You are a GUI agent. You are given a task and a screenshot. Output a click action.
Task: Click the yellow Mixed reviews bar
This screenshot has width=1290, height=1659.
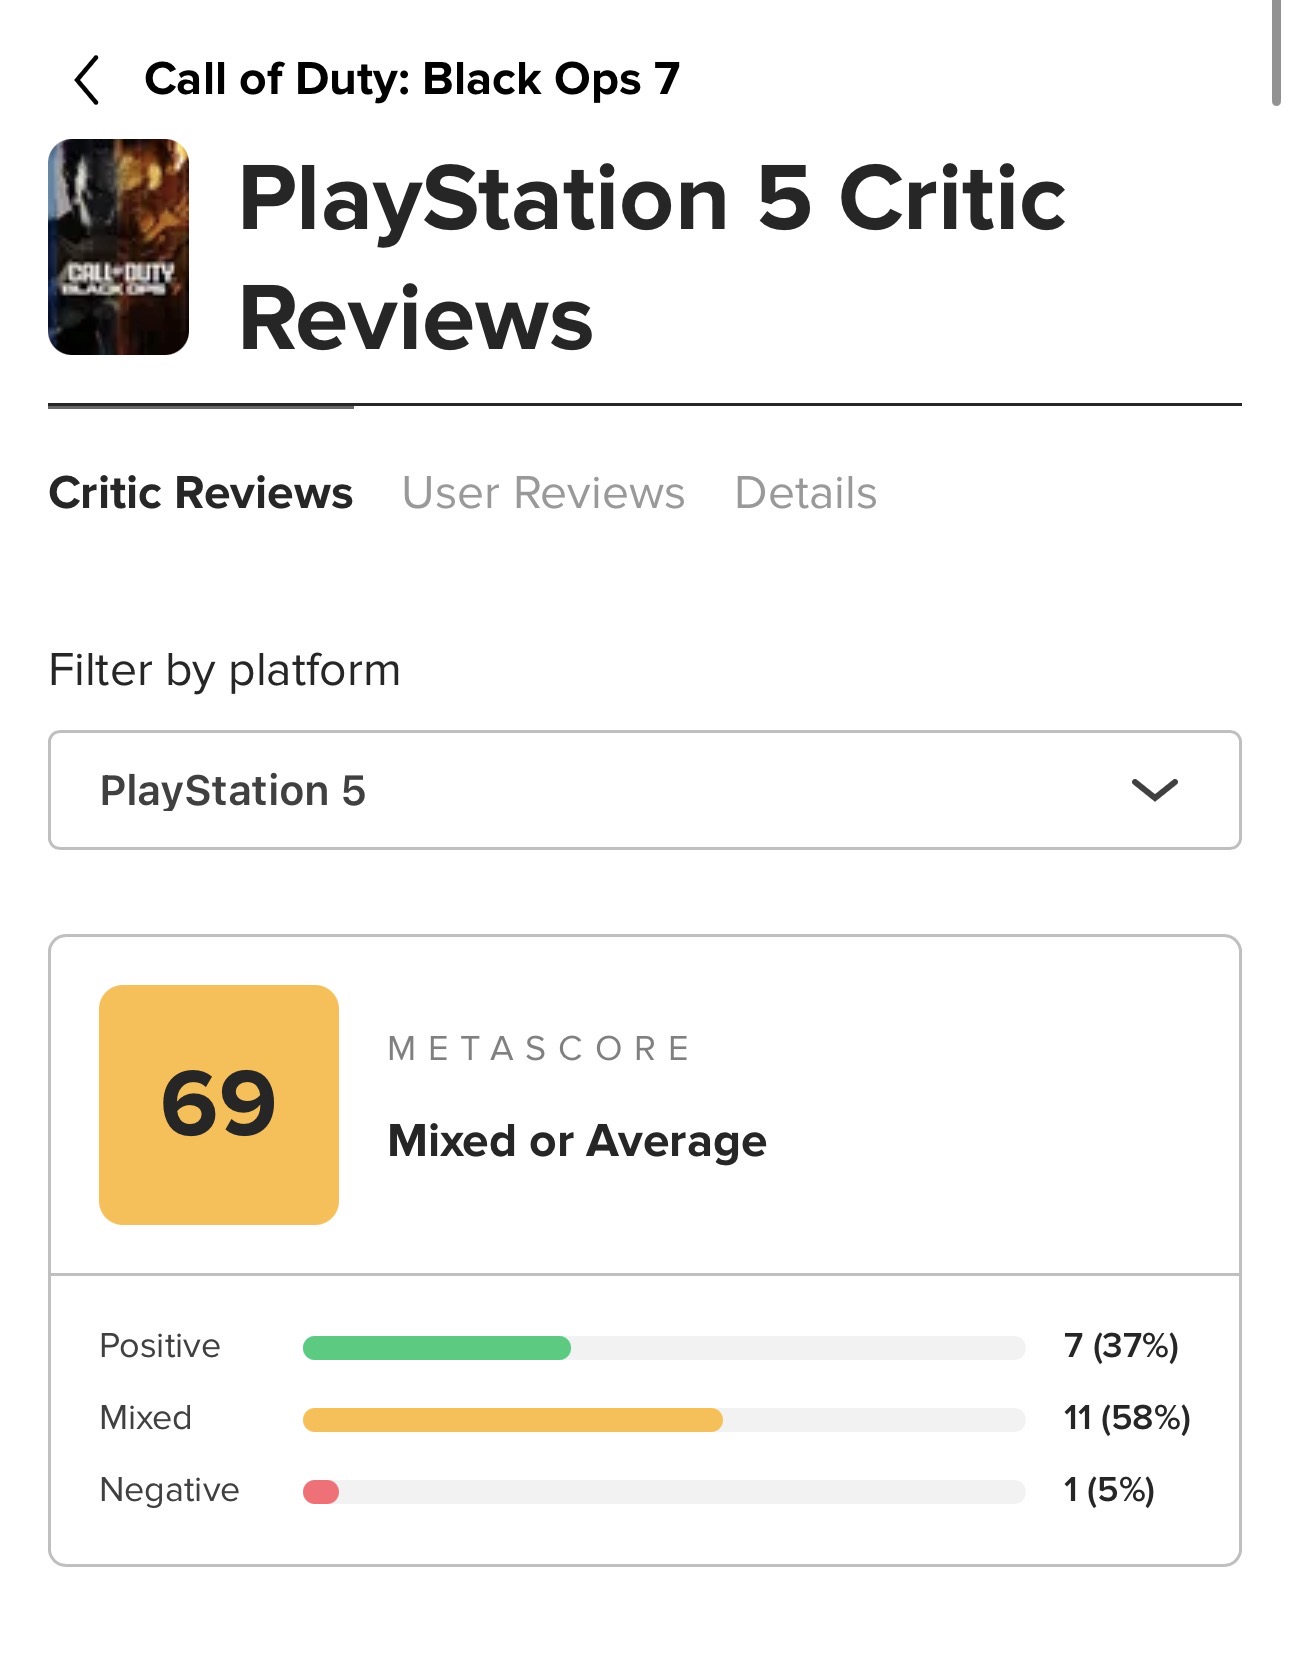click(512, 1420)
